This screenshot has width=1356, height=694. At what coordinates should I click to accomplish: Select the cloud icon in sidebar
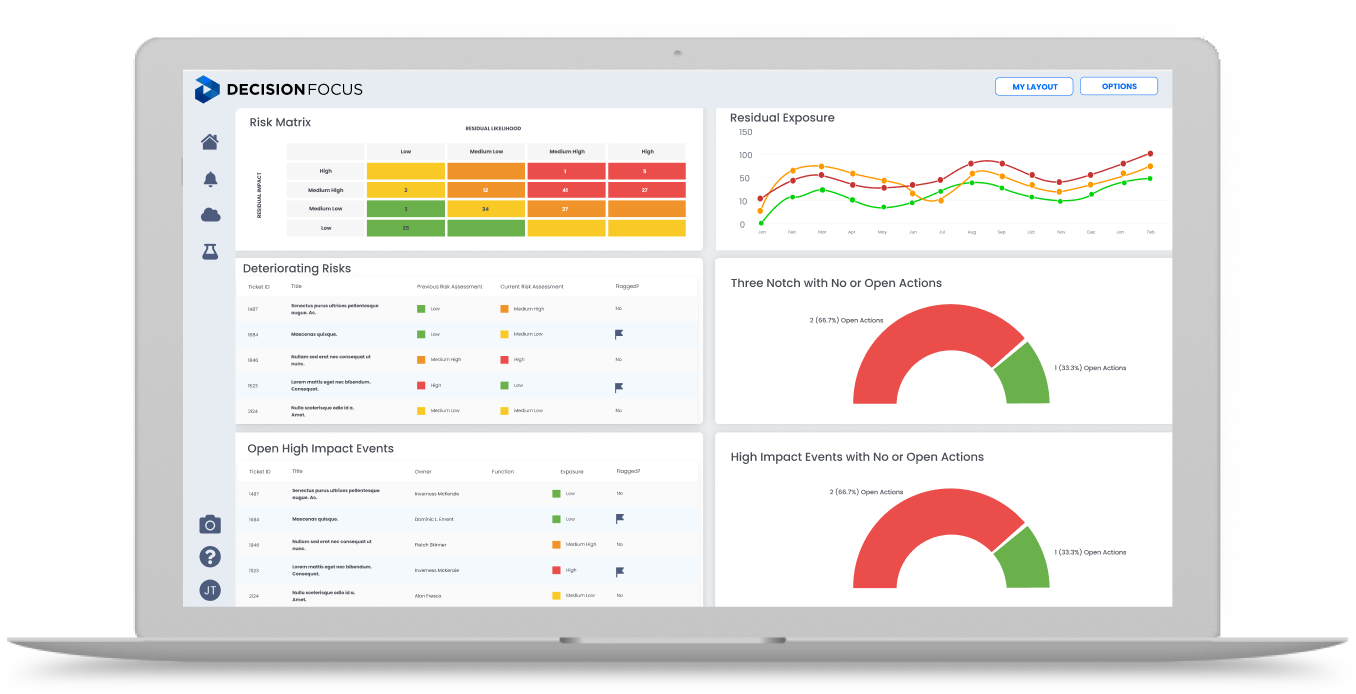pos(210,215)
